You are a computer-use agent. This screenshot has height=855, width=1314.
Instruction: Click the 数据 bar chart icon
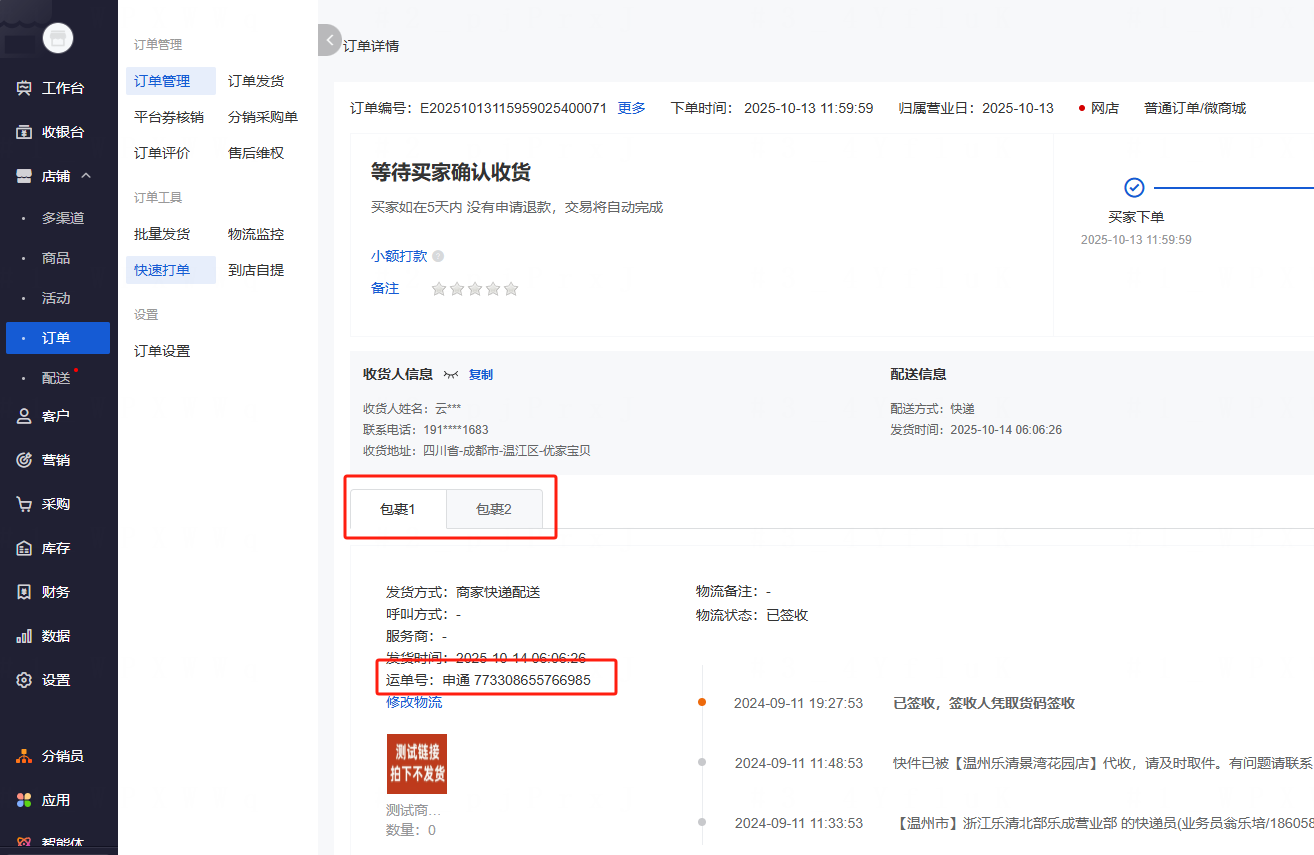[x=25, y=636]
